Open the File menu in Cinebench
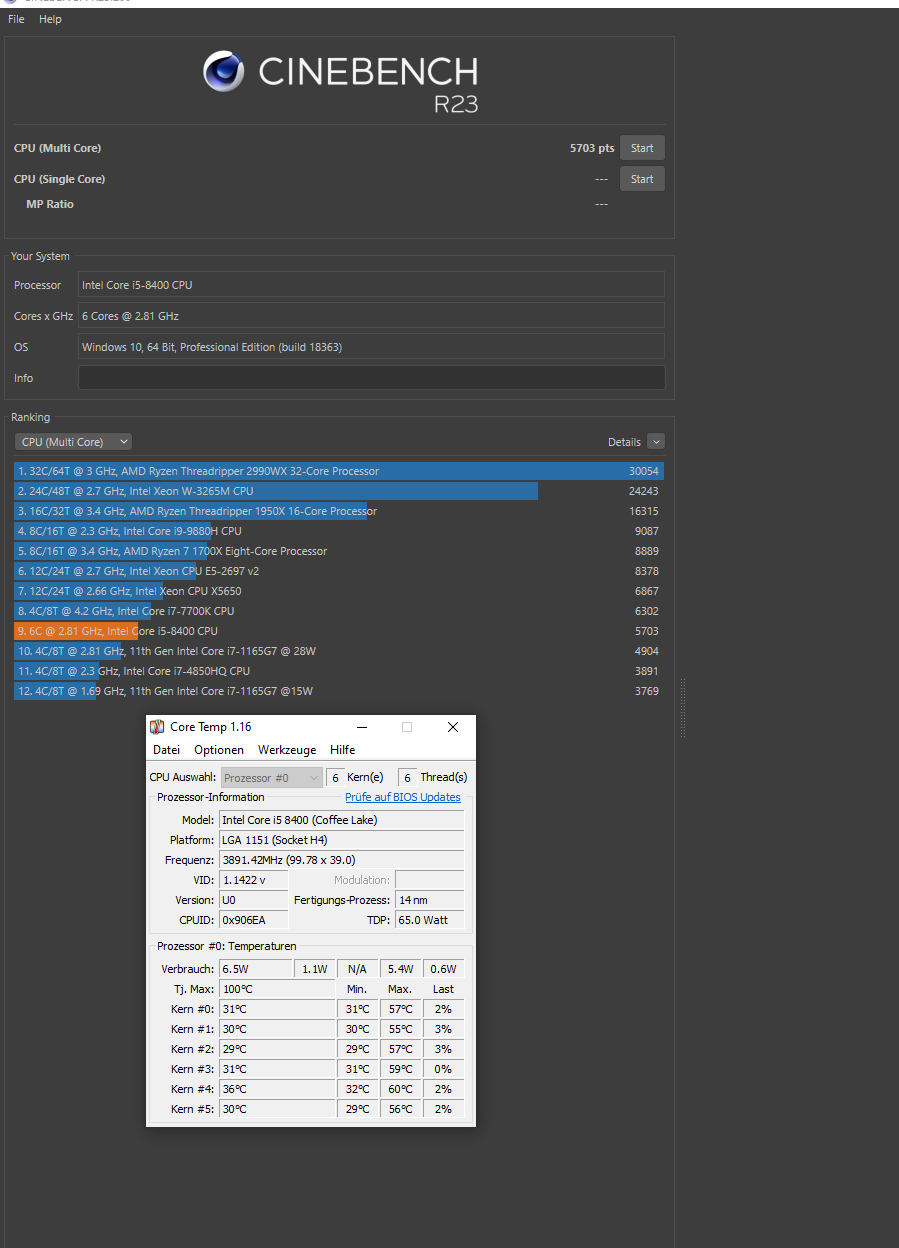Image resolution: width=899 pixels, height=1248 pixels. click(x=15, y=19)
